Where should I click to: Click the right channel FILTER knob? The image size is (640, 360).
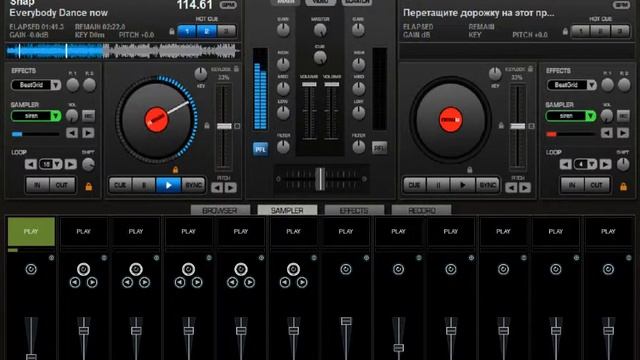point(358,147)
